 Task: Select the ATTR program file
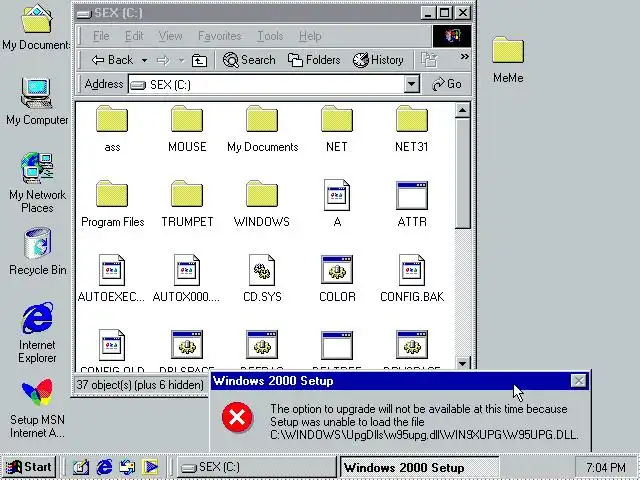[x=412, y=203]
